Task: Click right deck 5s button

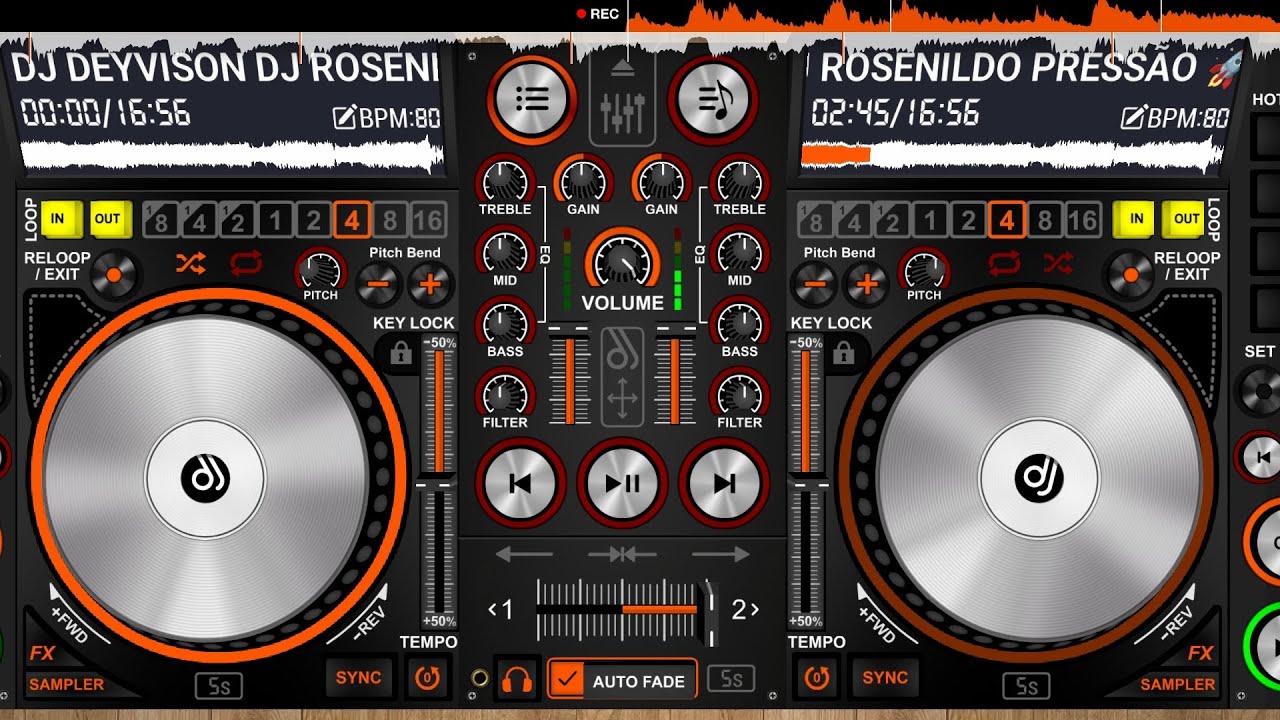Action: pyautogui.click(x=1027, y=686)
